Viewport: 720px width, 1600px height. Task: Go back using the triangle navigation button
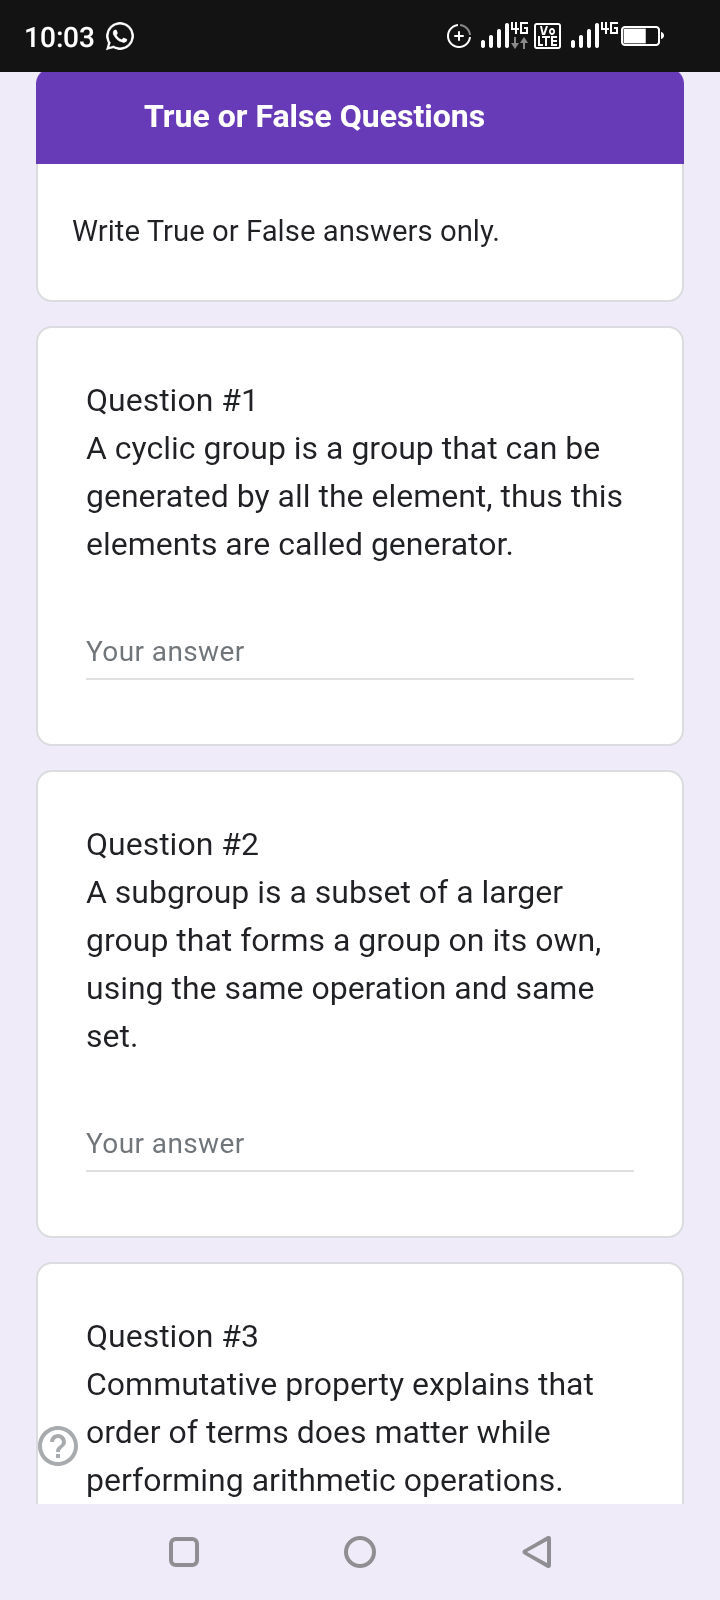[537, 1552]
